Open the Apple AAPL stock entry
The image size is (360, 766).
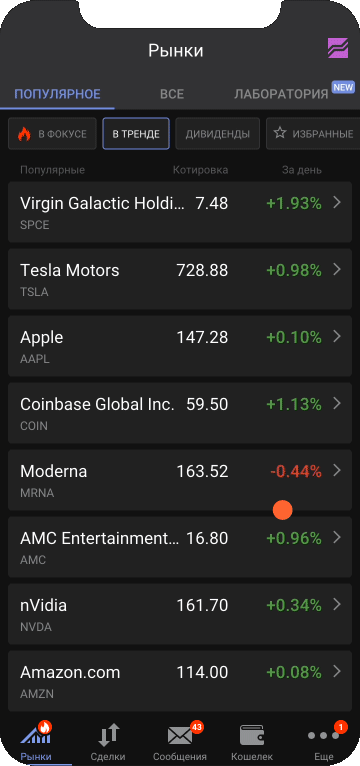pos(180,346)
